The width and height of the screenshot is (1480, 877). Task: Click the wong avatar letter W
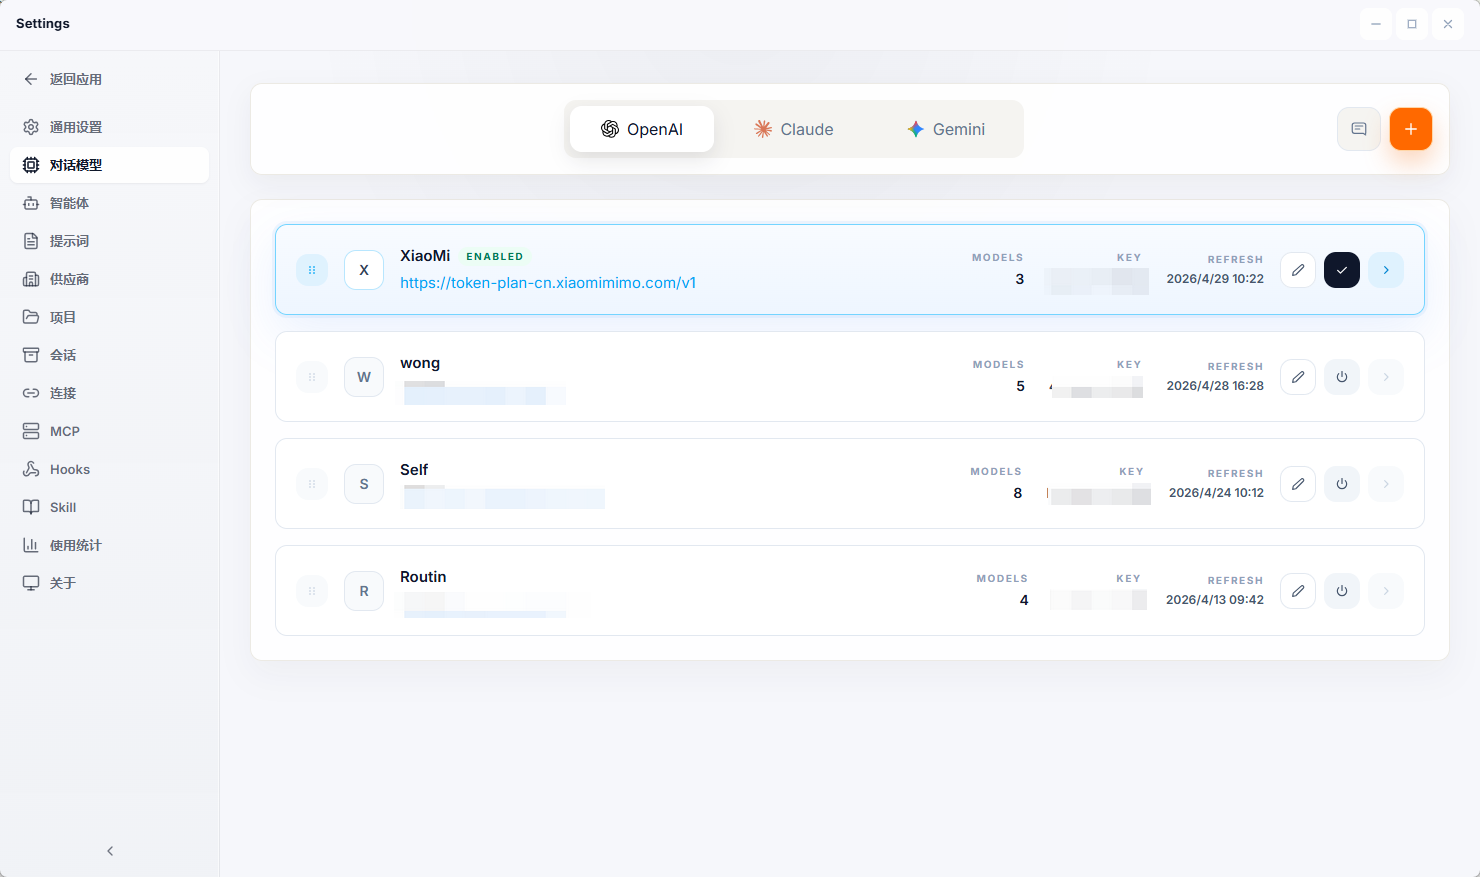[x=364, y=377]
